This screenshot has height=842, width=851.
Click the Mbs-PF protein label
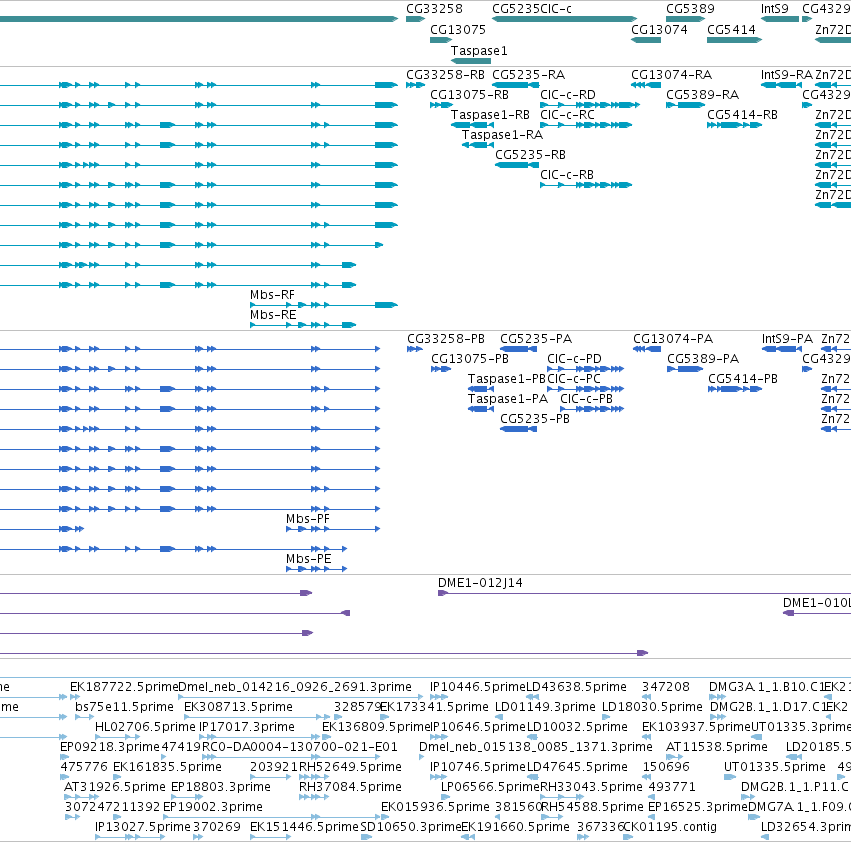(x=308, y=518)
